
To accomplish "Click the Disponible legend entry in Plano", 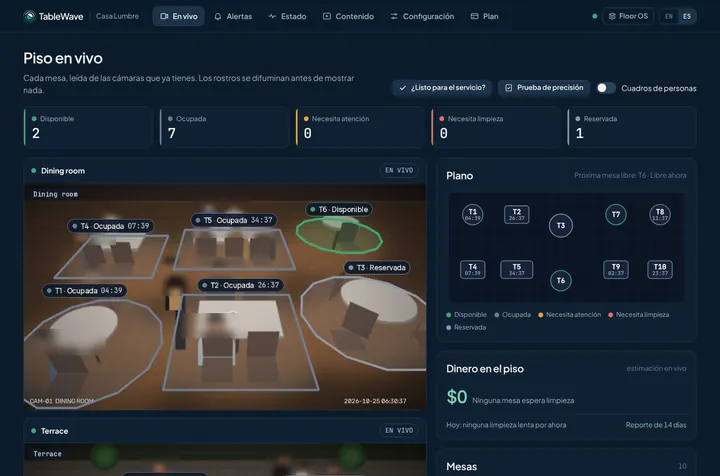I will tap(467, 314).
